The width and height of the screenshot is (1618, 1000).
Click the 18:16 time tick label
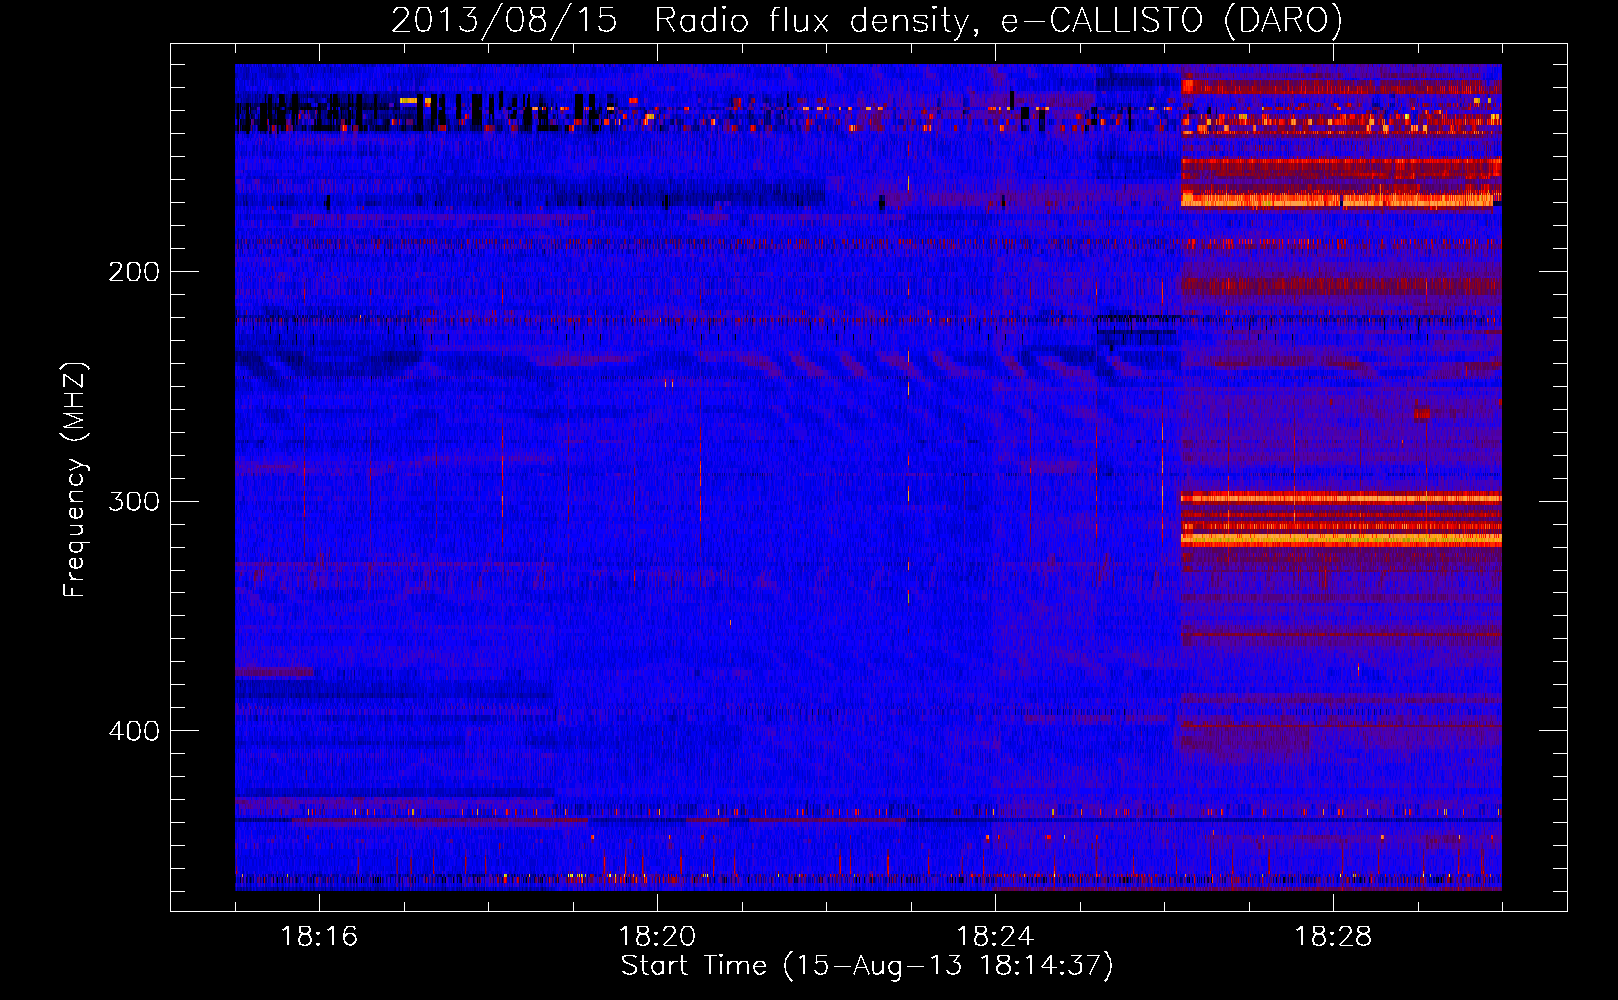pos(319,937)
